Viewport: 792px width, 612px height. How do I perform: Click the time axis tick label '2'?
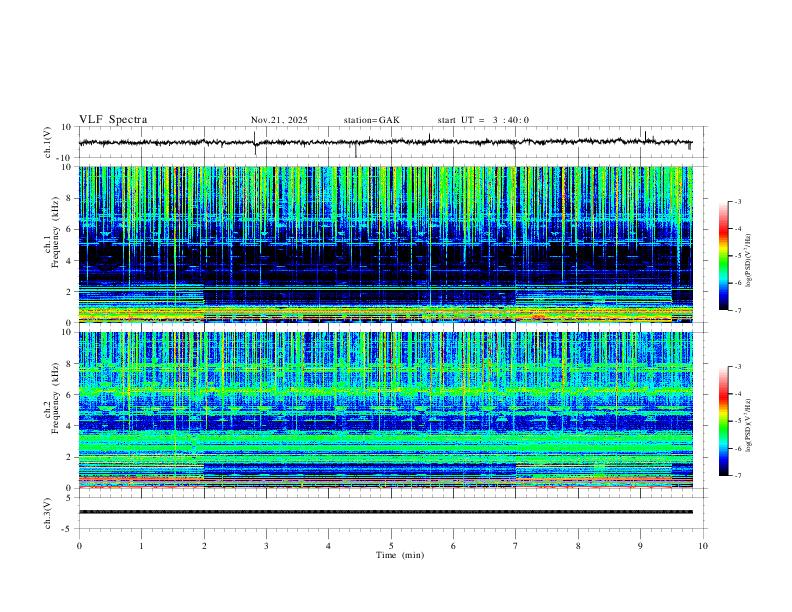coord(204,546)
